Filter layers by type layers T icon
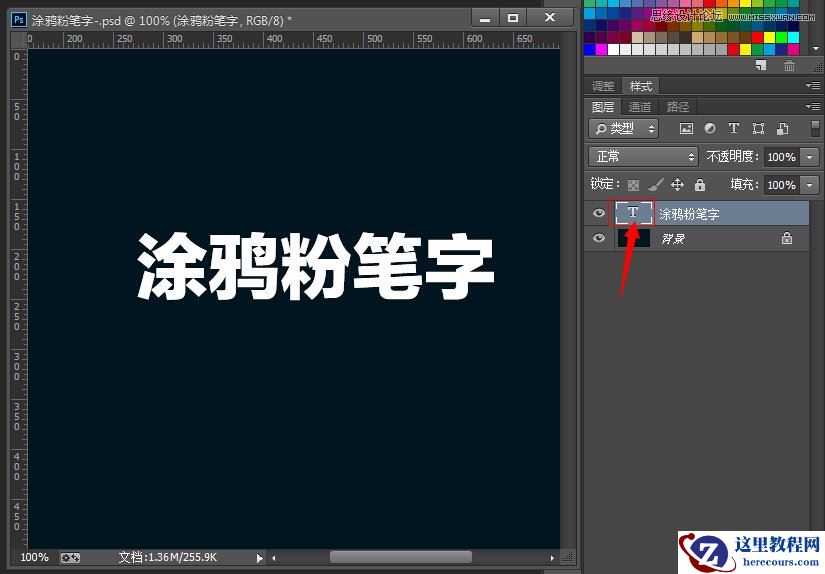Screen dimensions: 825x574 pos(733,128)
